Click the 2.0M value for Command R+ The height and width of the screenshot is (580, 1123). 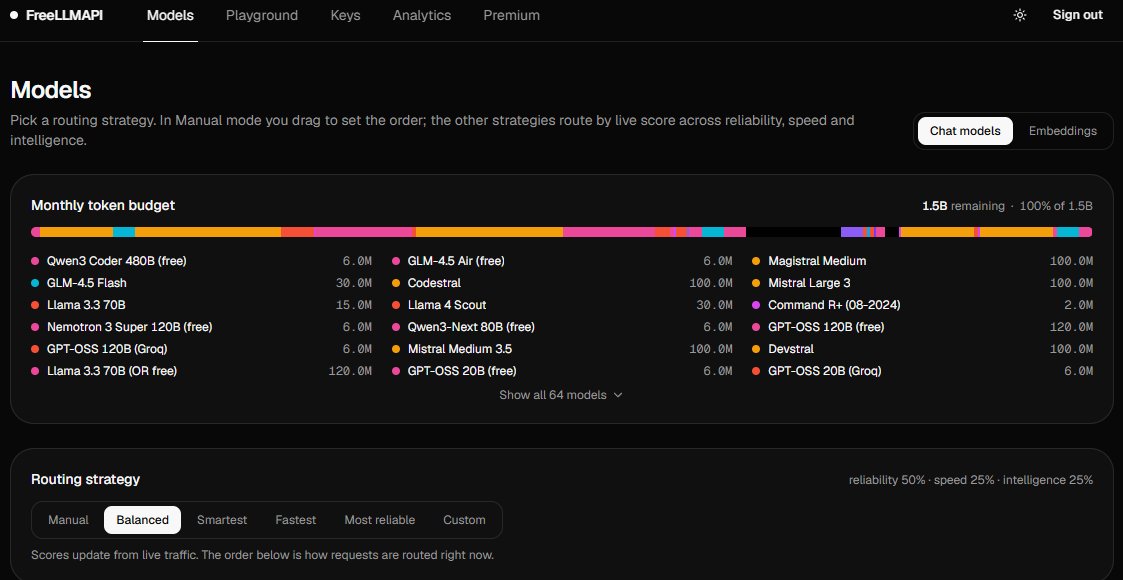point(1079,305)
